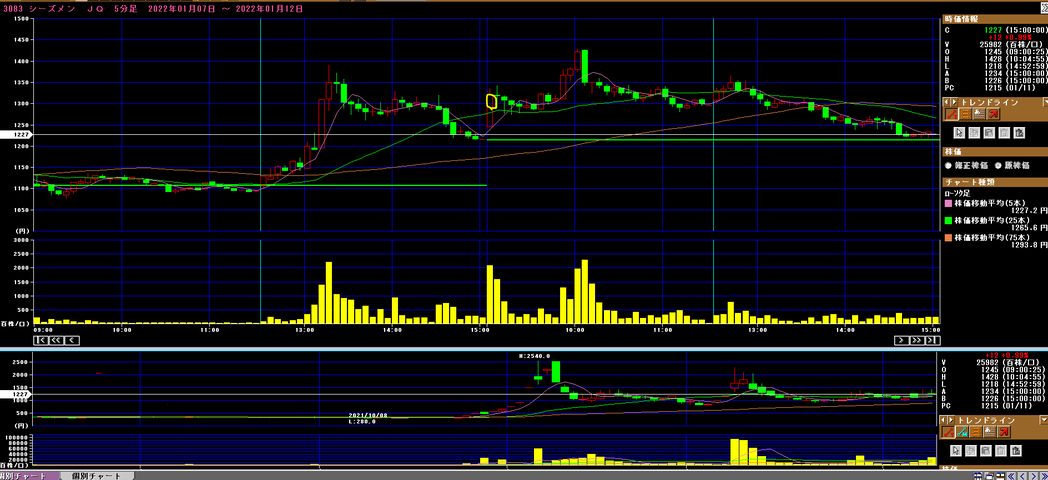Click paste clipboard icon in upper panel
Image resolution: width=1048 pixels, height=480 pixels.
1019,132
